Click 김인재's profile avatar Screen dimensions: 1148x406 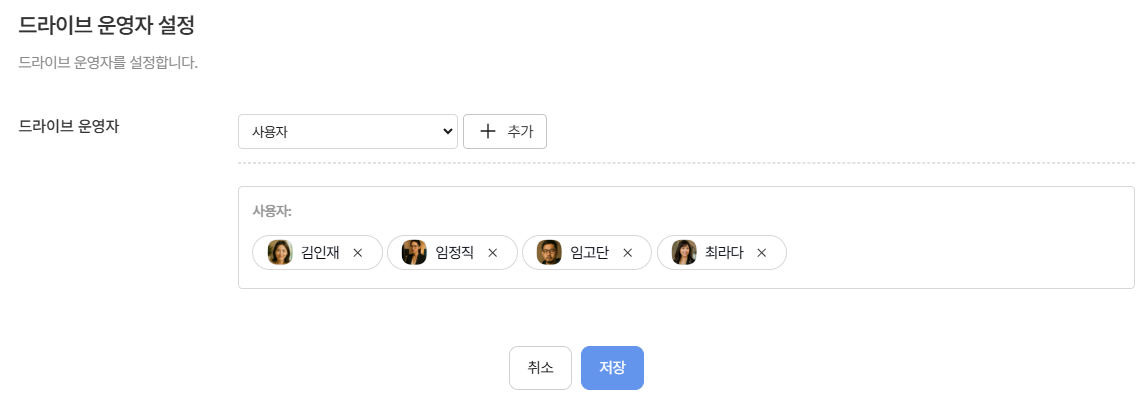[280, 253]
